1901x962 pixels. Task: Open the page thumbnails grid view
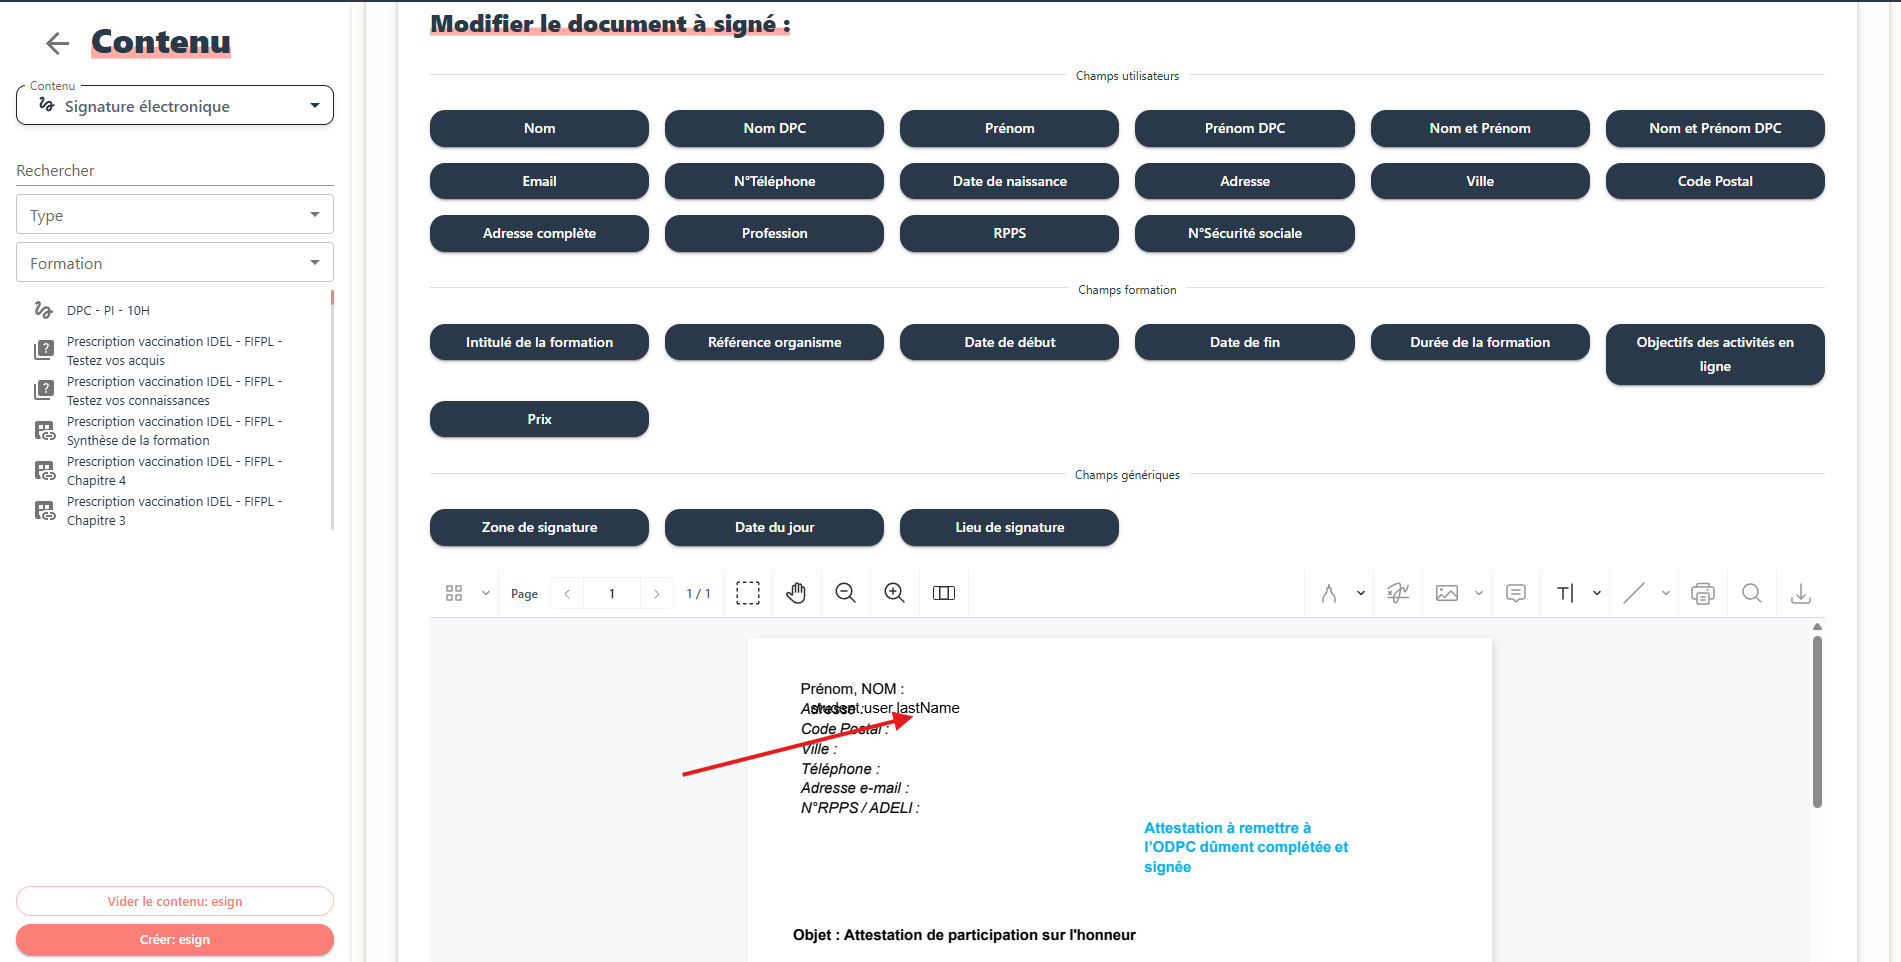point(454,593)
